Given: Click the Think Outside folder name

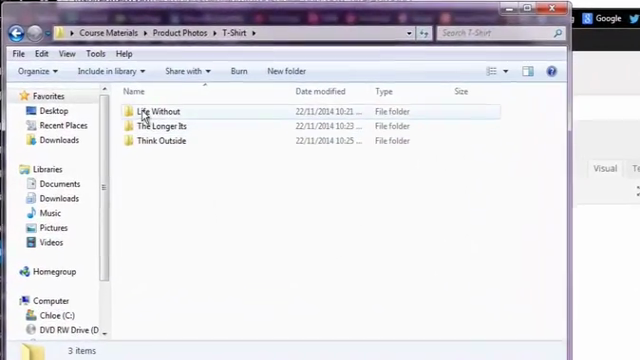Looking at the screenshot, I should [162, 141].
